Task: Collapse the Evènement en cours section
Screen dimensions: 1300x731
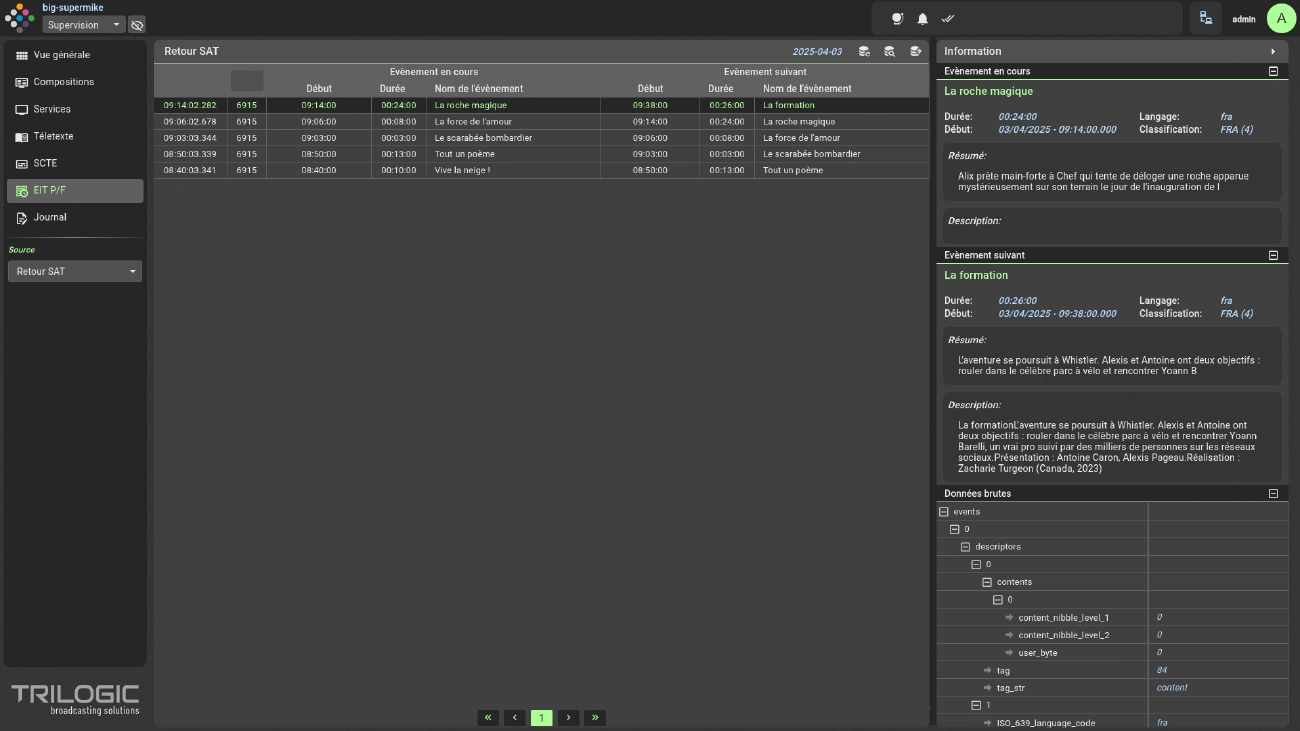Action: point(1273,71)
